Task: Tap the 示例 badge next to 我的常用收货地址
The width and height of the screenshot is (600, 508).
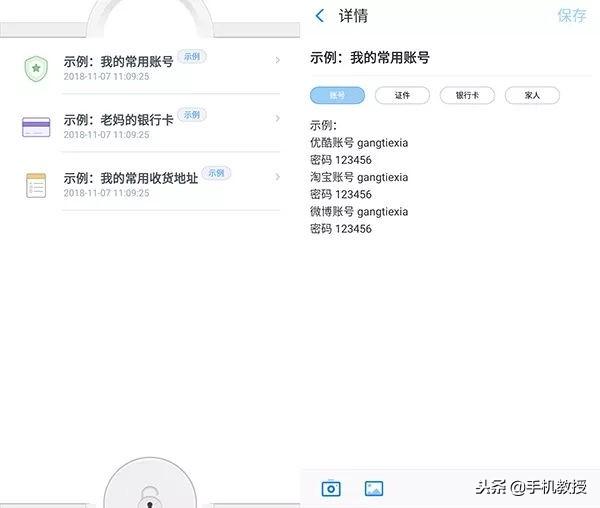Action: [x=216, y=173]
